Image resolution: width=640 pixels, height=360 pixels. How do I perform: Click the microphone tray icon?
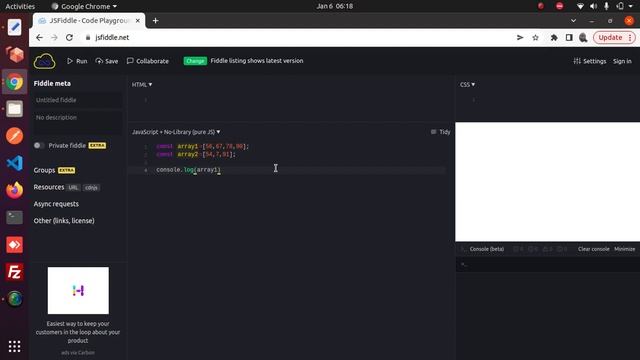pos(607,6)
